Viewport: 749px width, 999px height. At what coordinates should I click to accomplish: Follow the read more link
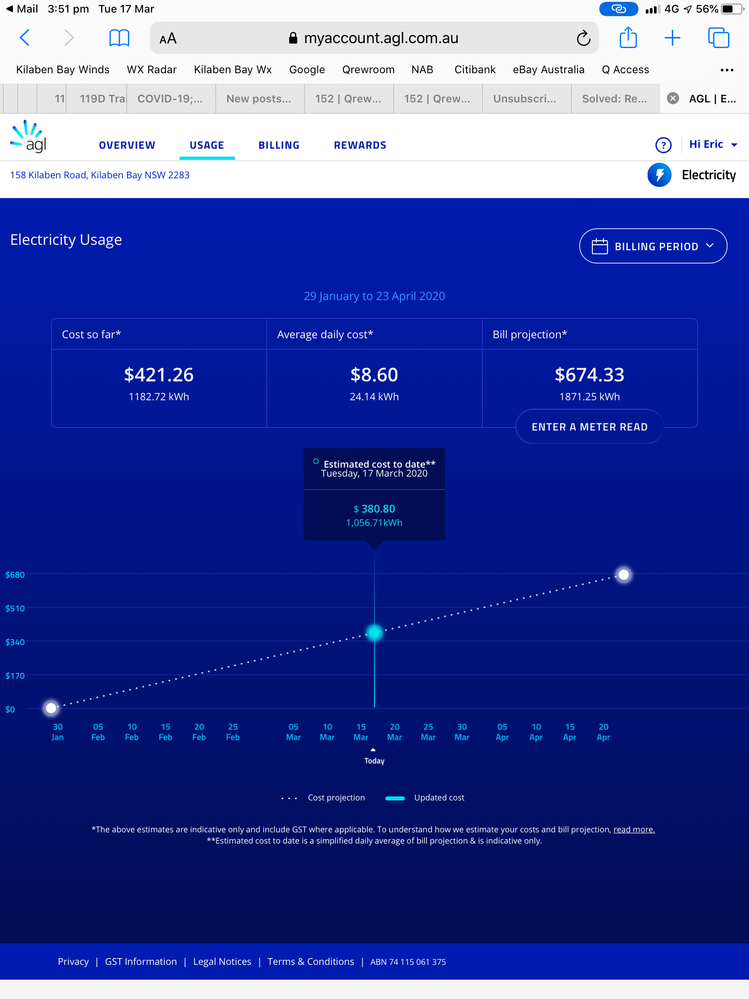pyautogui.click(x=634, y=830)
